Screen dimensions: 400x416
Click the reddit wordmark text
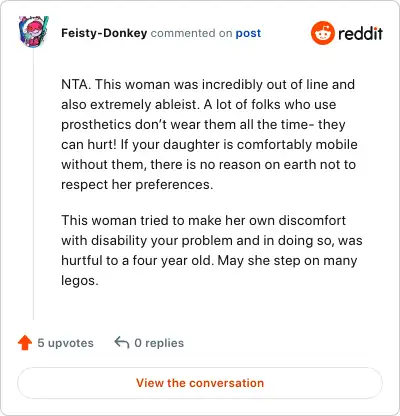tap(360, 33)
